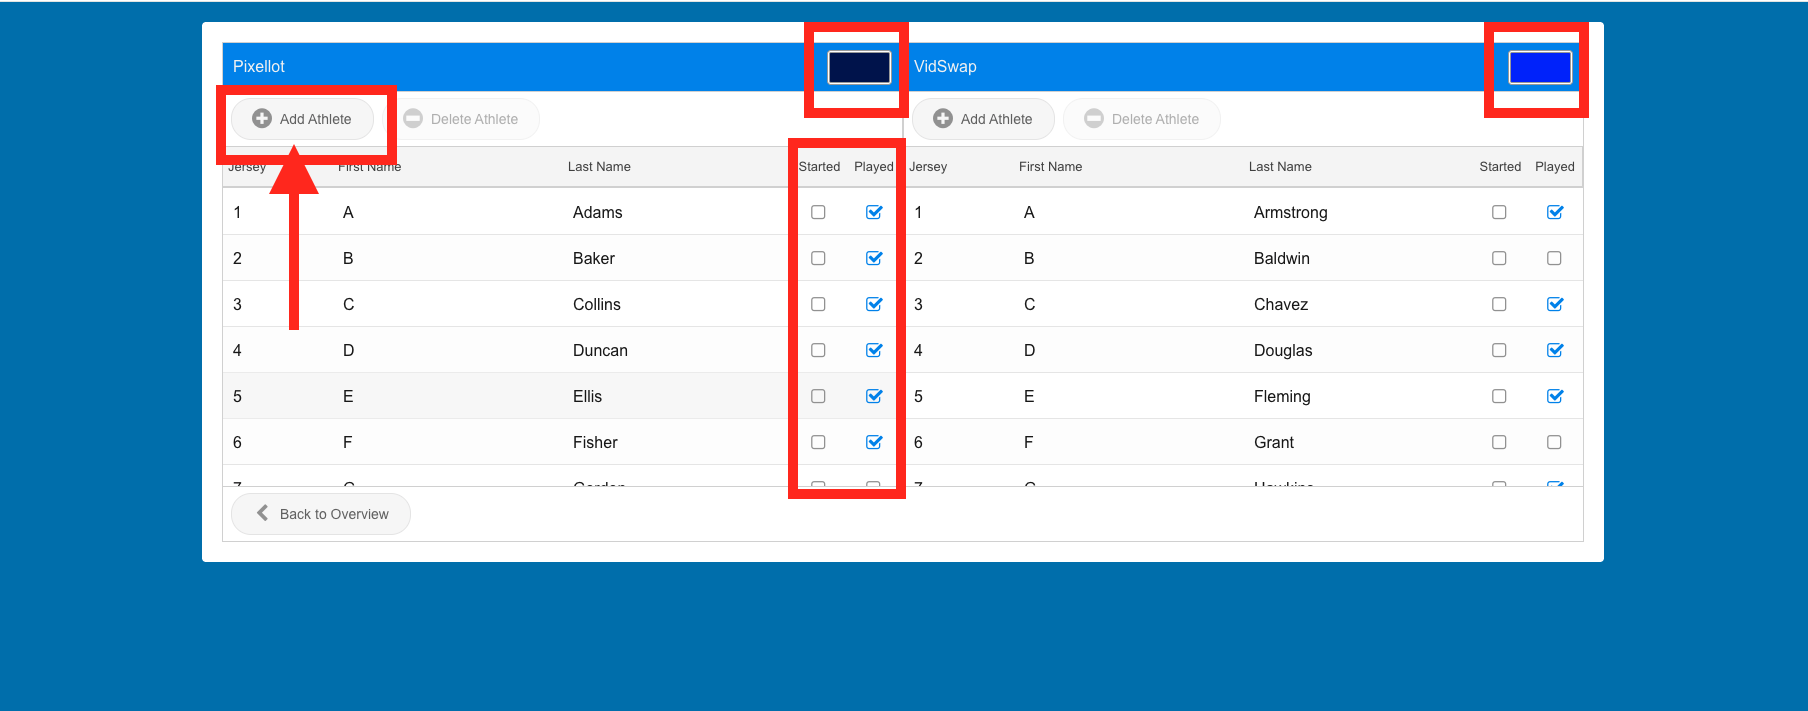Sort VidSwap table by First Name header
1808x711 pixels.
1050,167
